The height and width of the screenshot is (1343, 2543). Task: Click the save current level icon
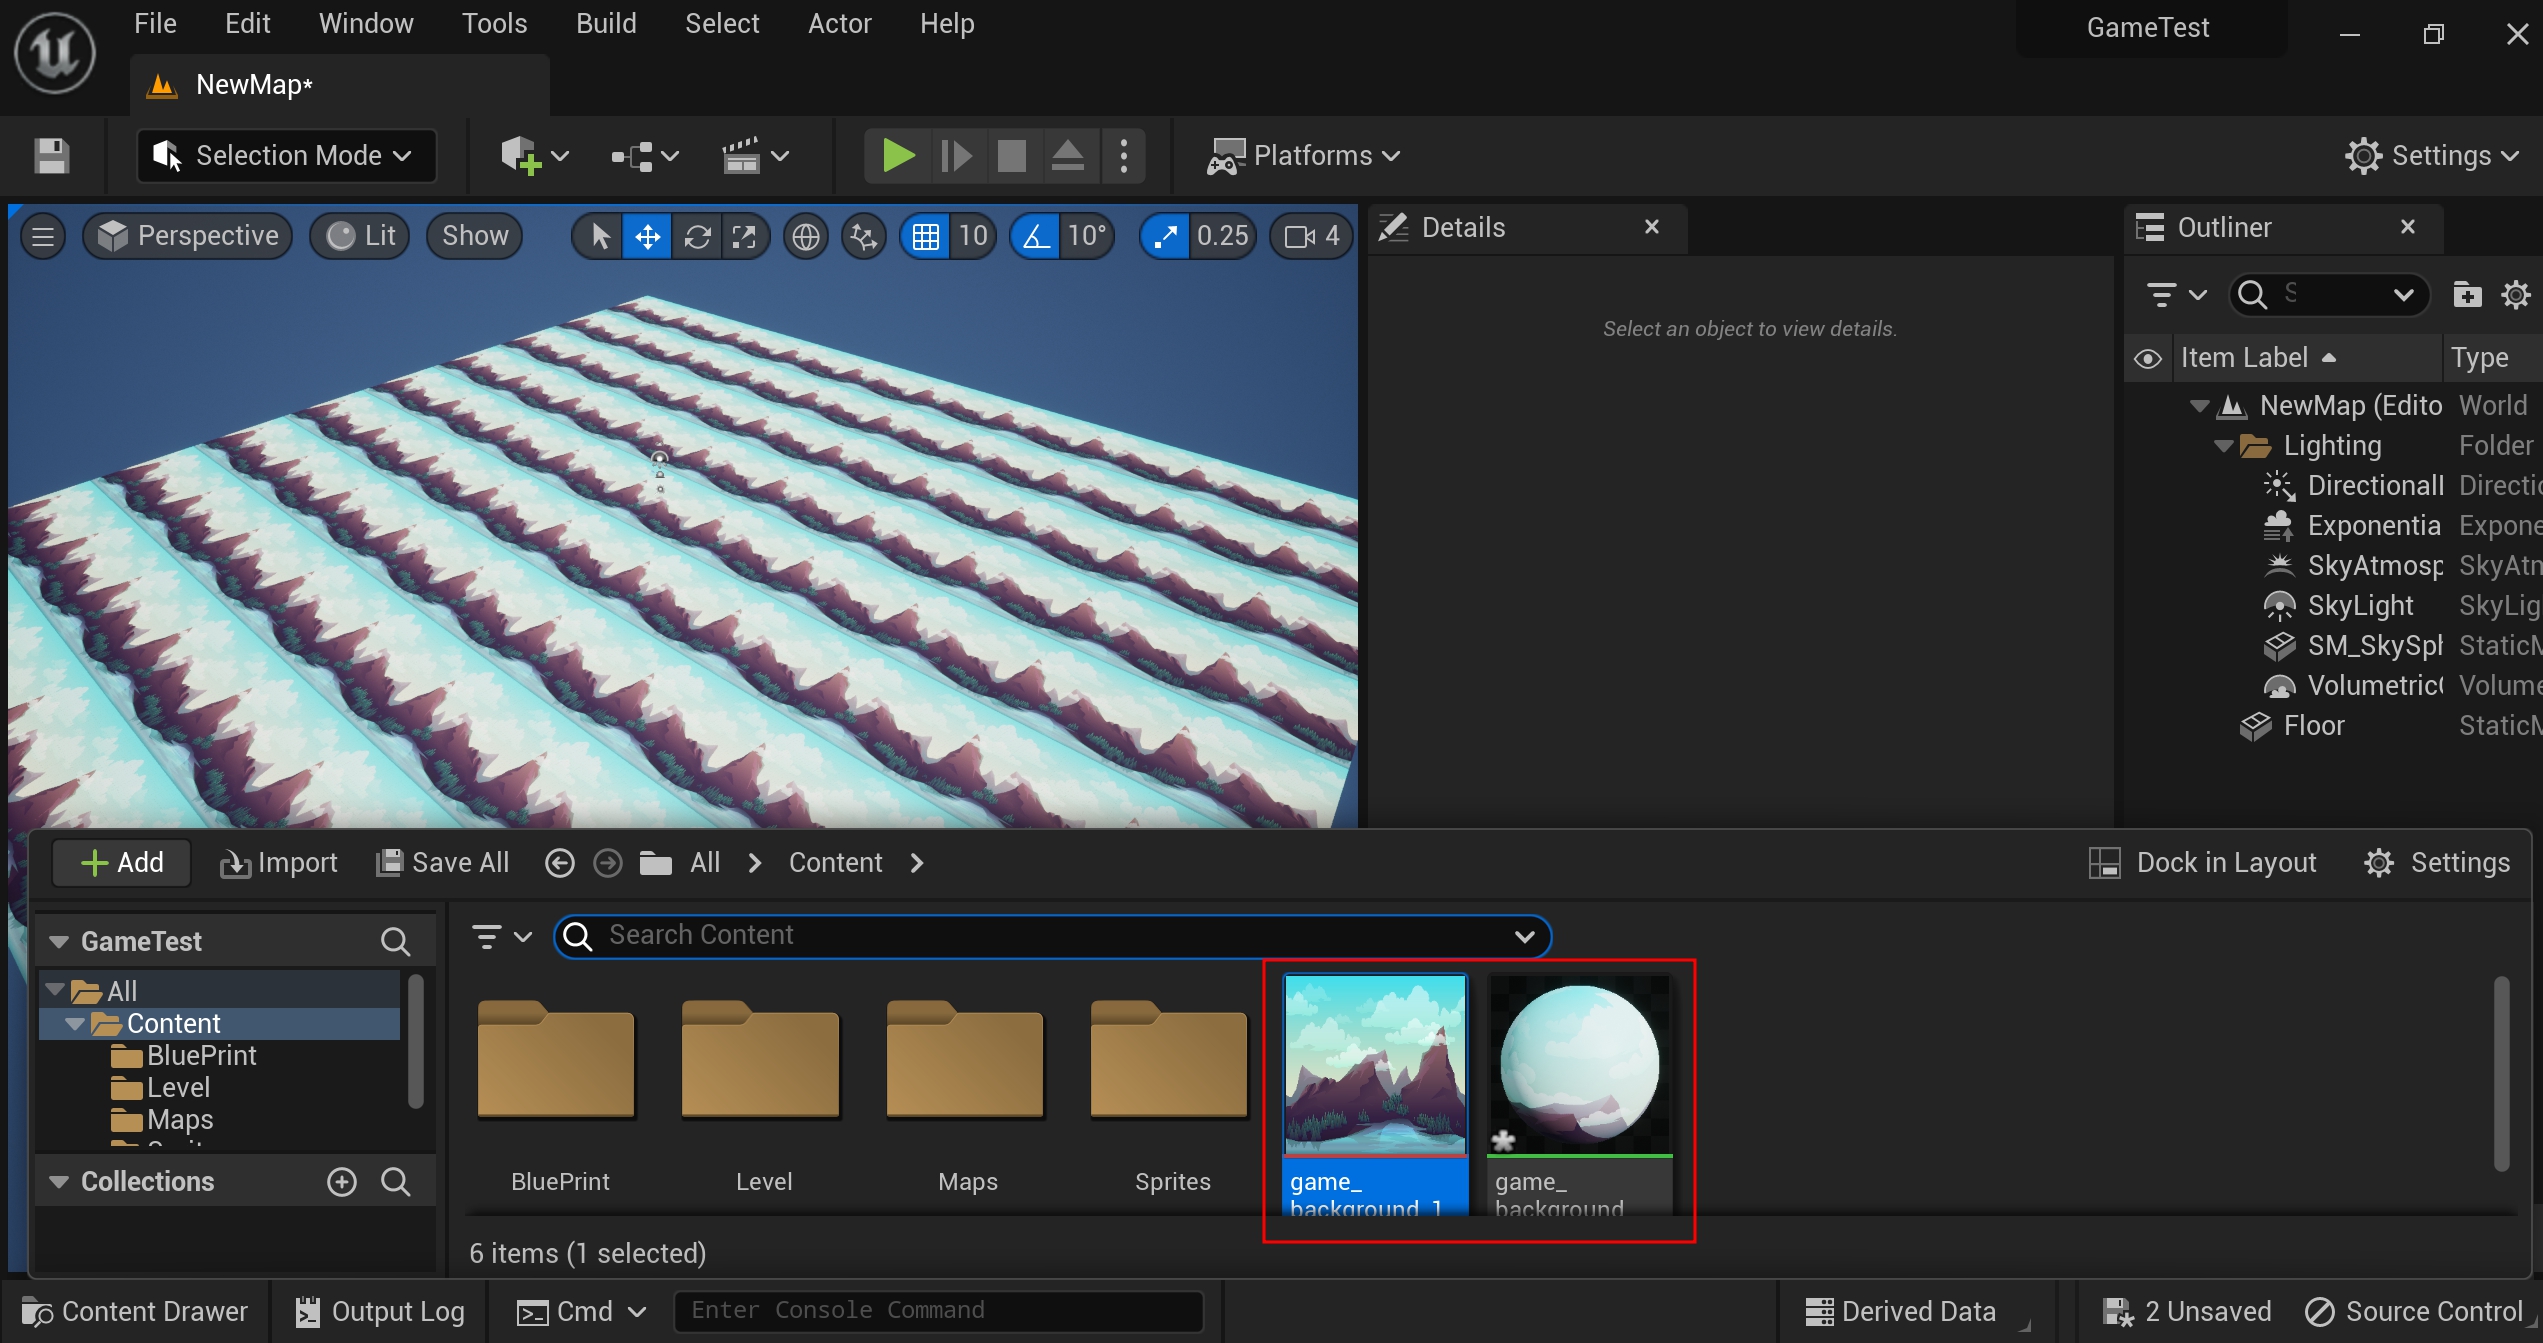click(51, 156)
